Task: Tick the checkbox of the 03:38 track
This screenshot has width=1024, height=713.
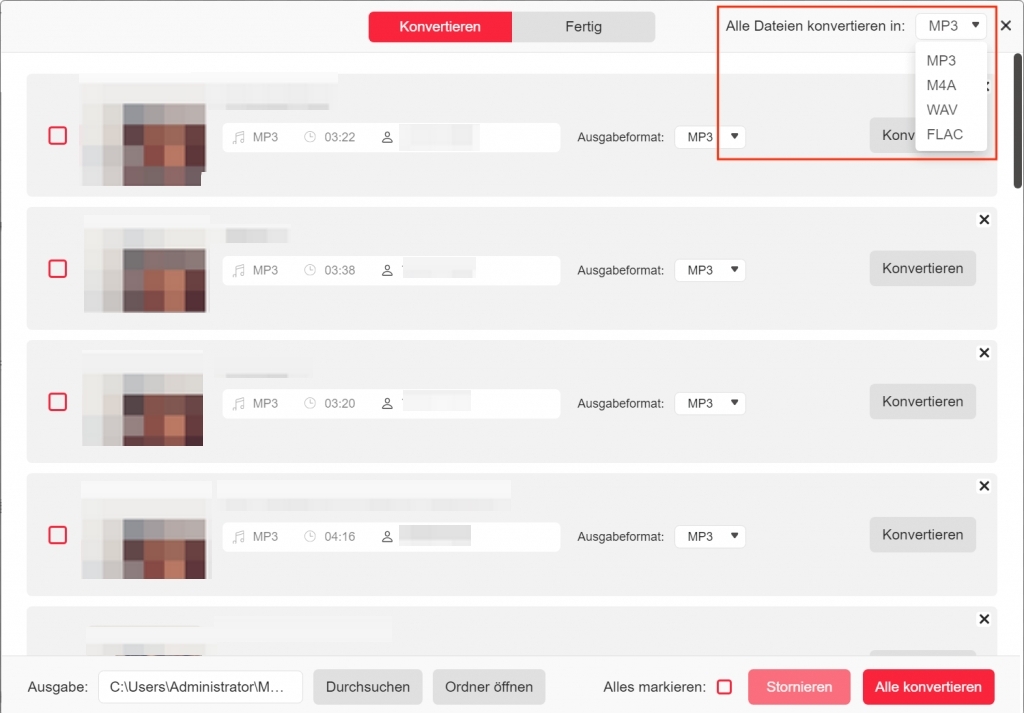Action: pos(57,269)
